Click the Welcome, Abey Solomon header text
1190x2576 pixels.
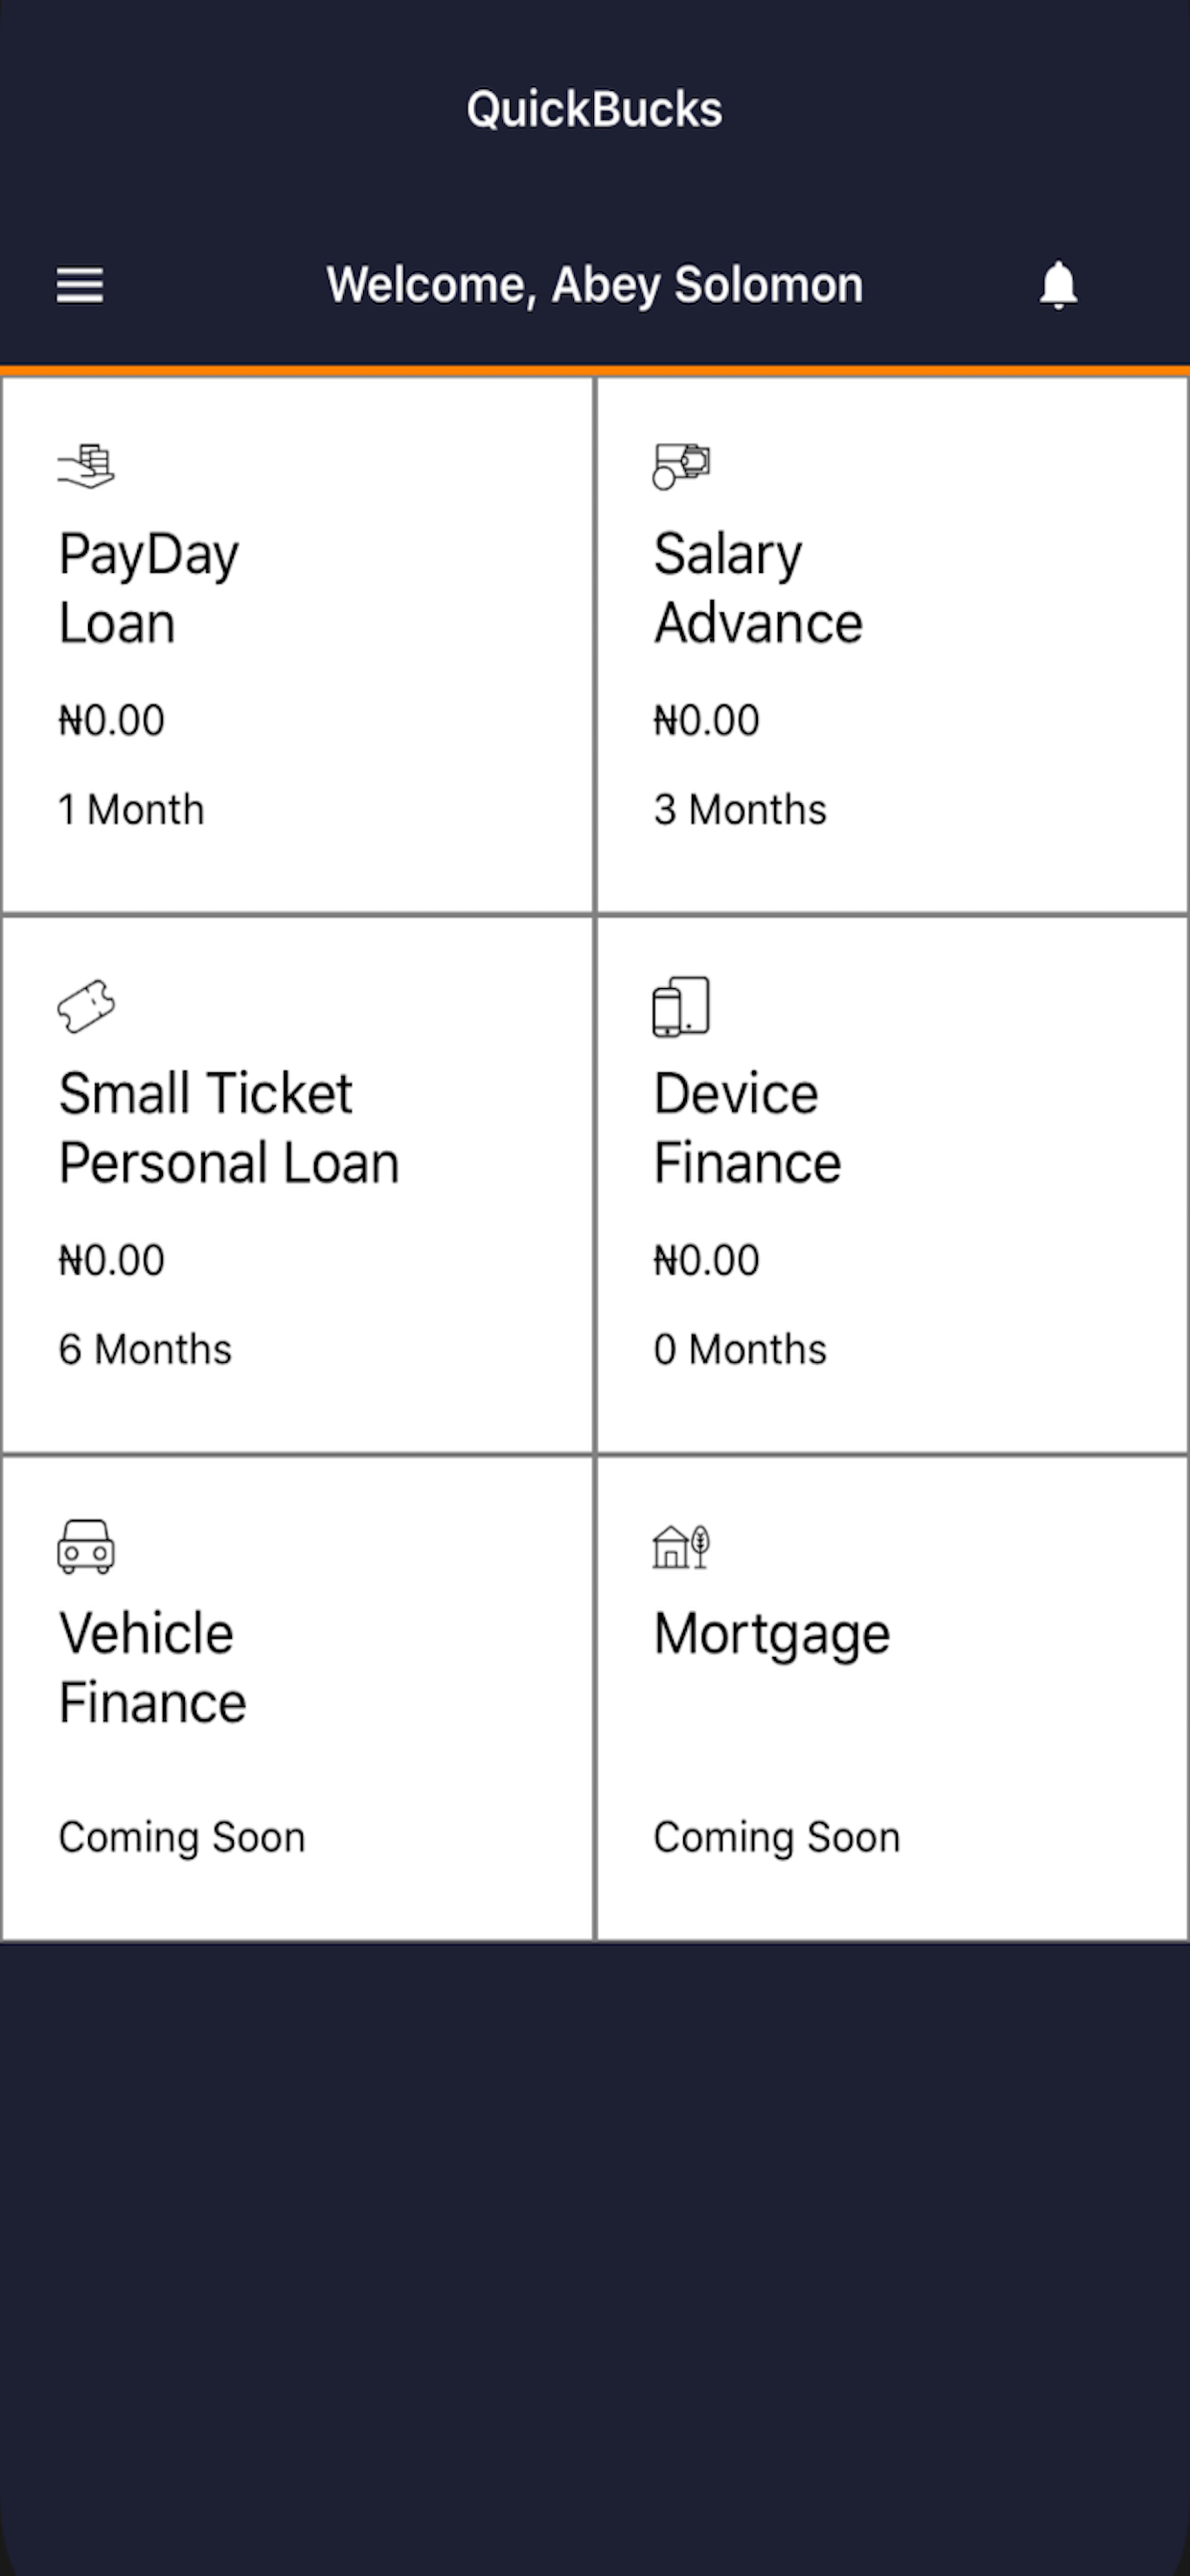[x=594, y=285]
